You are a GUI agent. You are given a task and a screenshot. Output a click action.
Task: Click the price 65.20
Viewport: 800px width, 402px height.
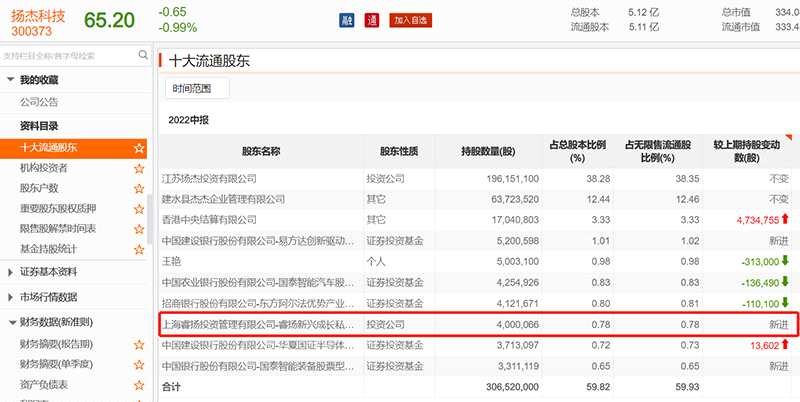pyautogui.click(x=110, y=20)
